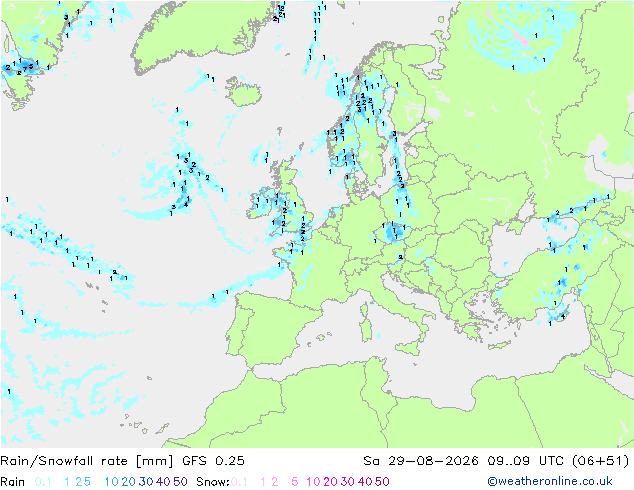Select the Snow legend value 10
The width and height of the screenshot is (634, 490).
point(313,482)
